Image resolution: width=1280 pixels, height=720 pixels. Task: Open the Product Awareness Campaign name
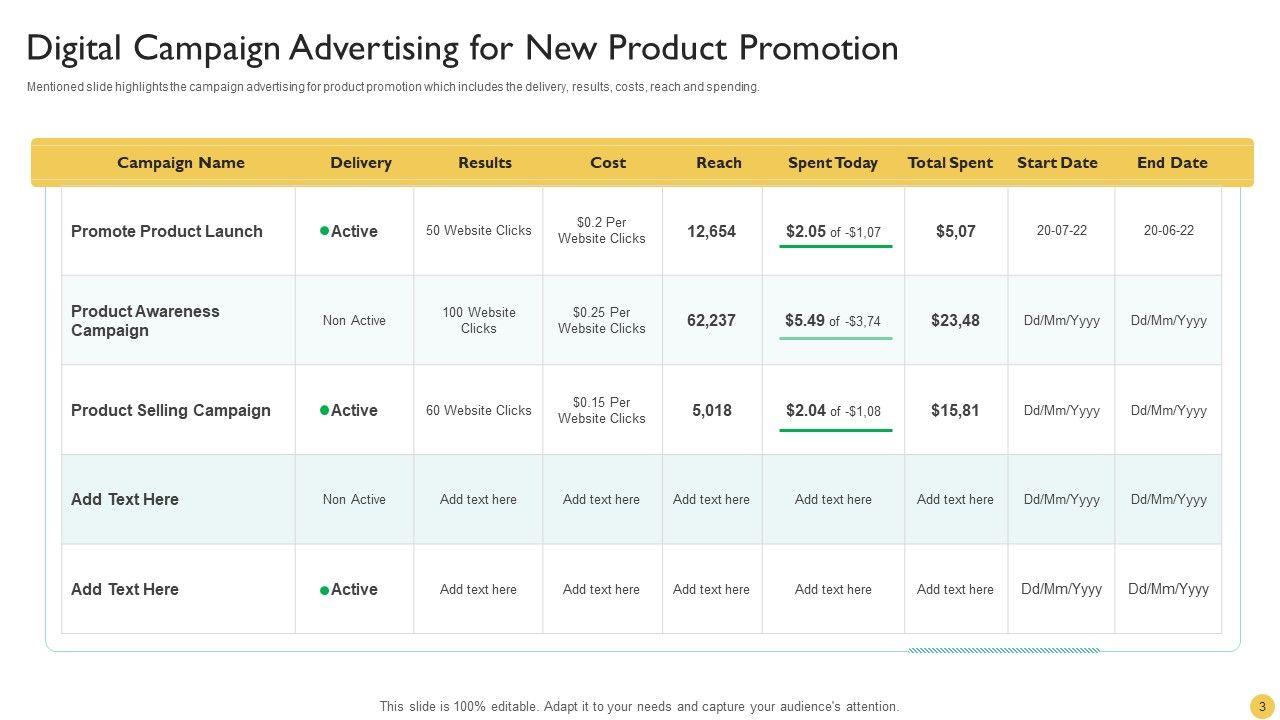point(145,321)
